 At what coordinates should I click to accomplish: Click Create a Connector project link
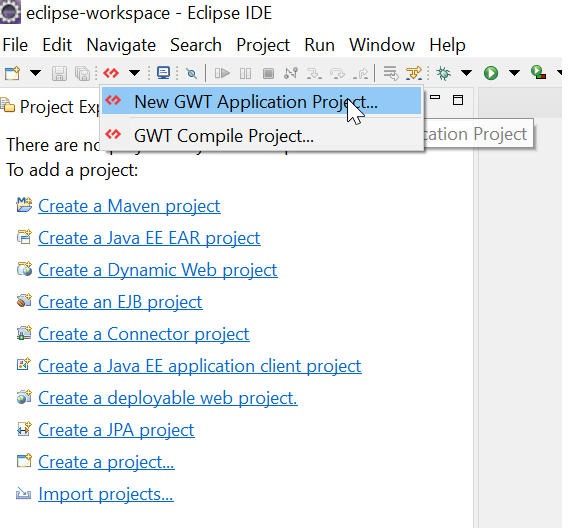pyautogui.click(x=144, y=334)
